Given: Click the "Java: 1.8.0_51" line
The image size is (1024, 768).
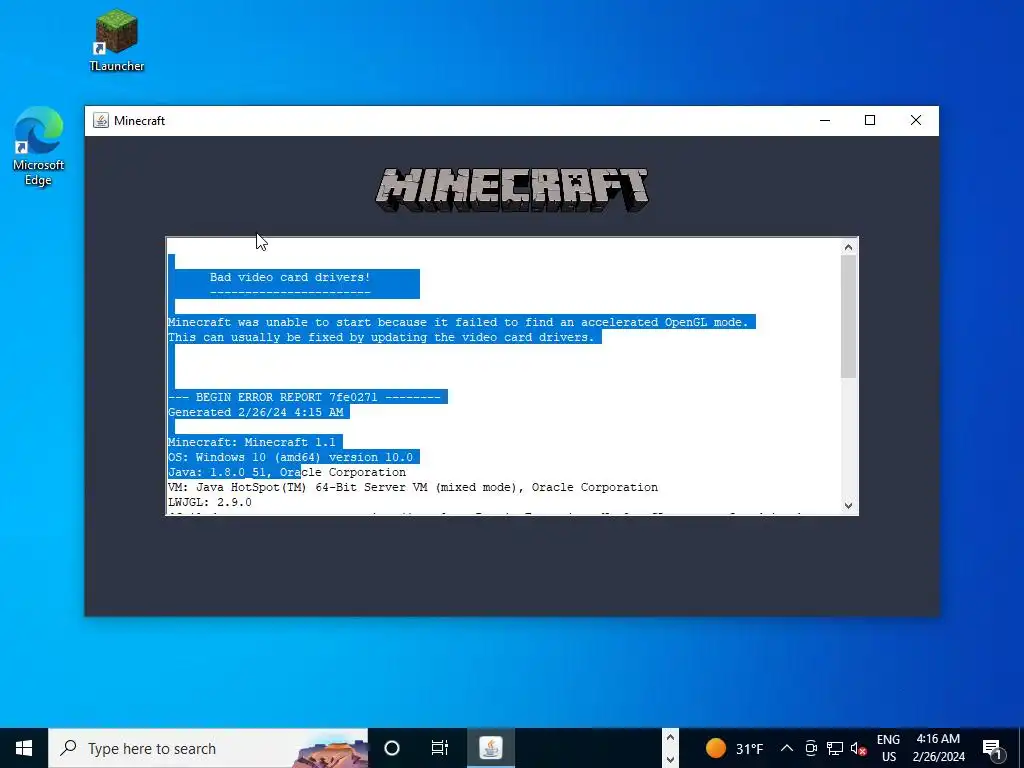Looking at the screenshot, I should point(287,472).
